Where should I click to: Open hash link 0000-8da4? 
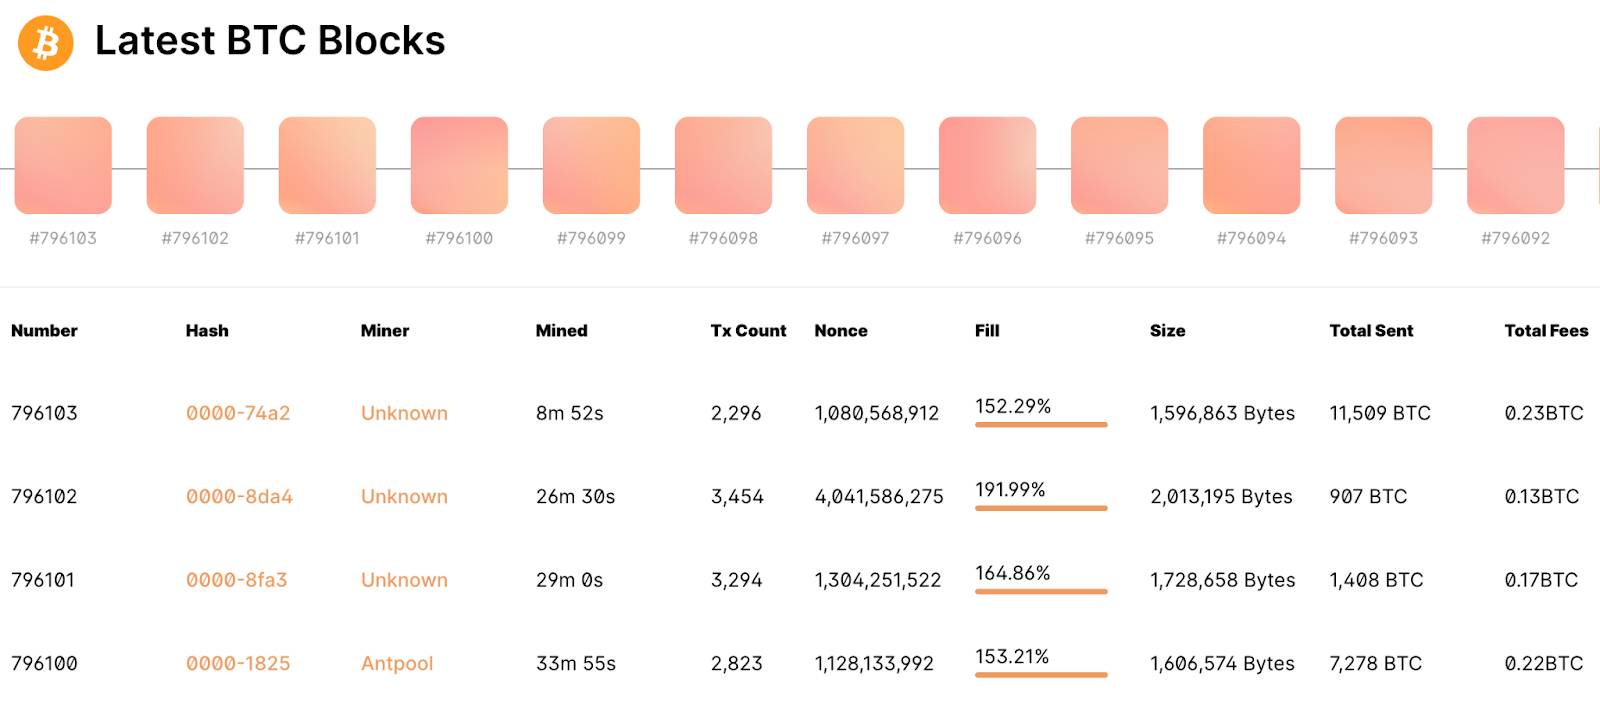(239, 496)
